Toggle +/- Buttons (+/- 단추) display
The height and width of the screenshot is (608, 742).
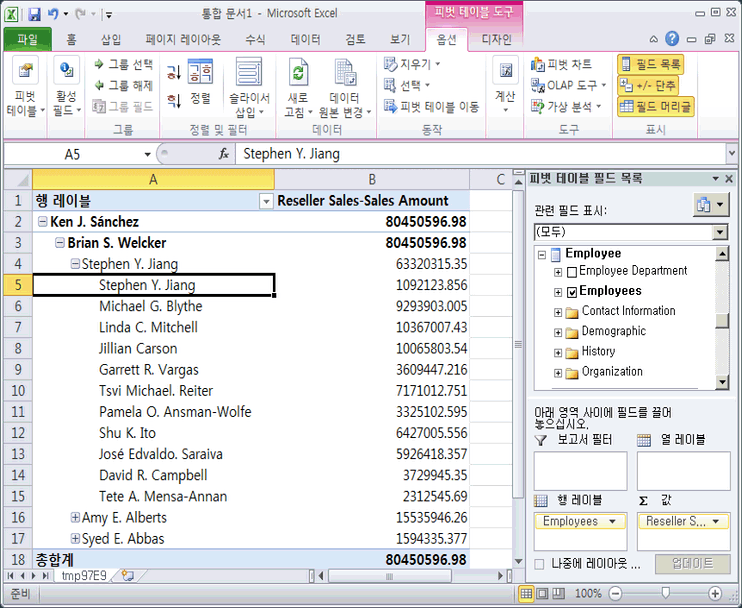pos(648,86)
